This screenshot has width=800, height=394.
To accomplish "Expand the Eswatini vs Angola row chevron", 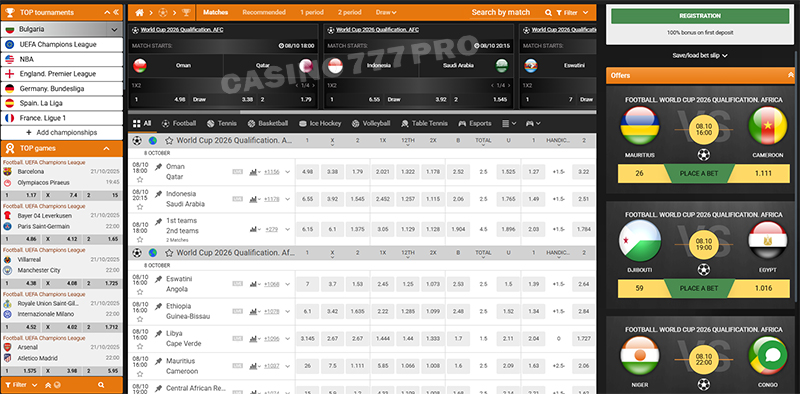I will [288, 284].
